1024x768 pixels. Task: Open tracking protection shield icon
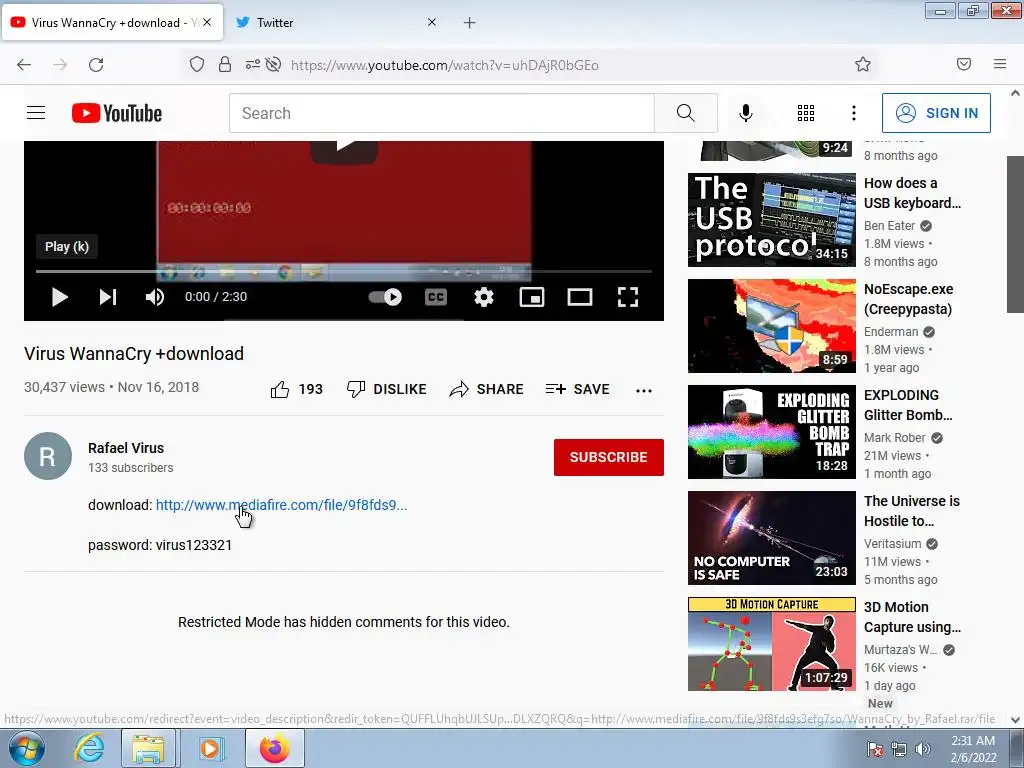(197, 64)
